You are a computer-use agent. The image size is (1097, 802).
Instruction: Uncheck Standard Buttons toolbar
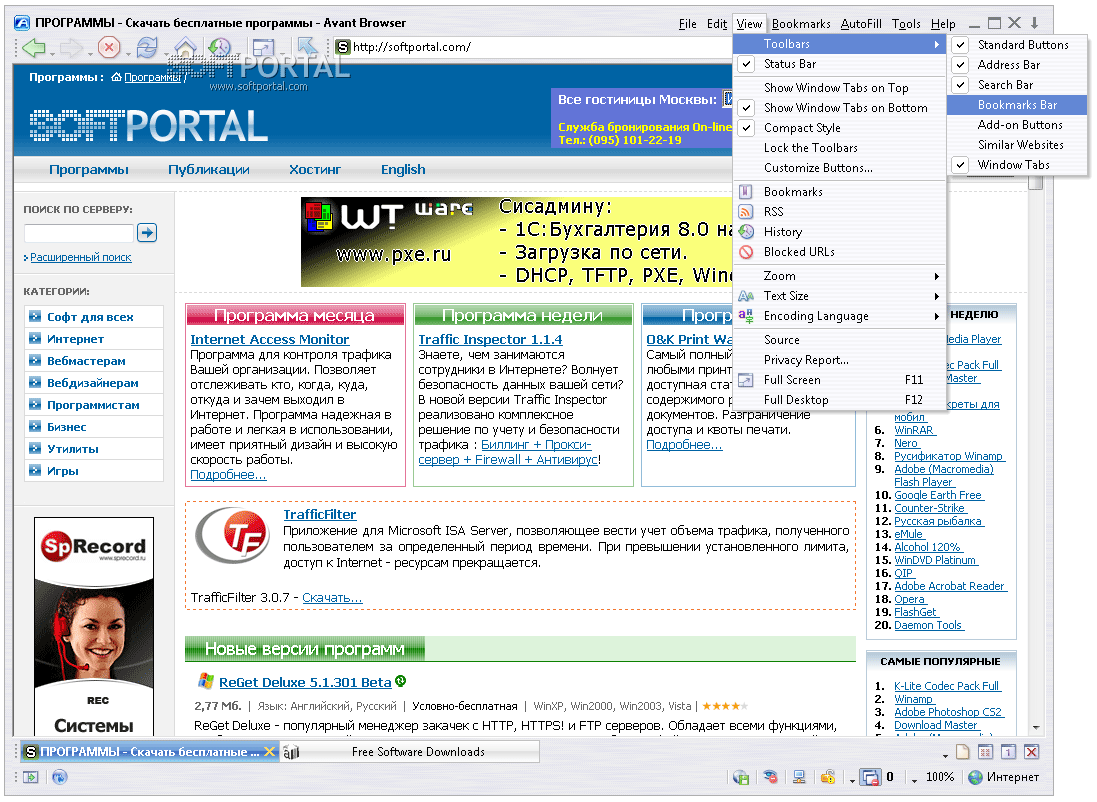point(1017,45)
